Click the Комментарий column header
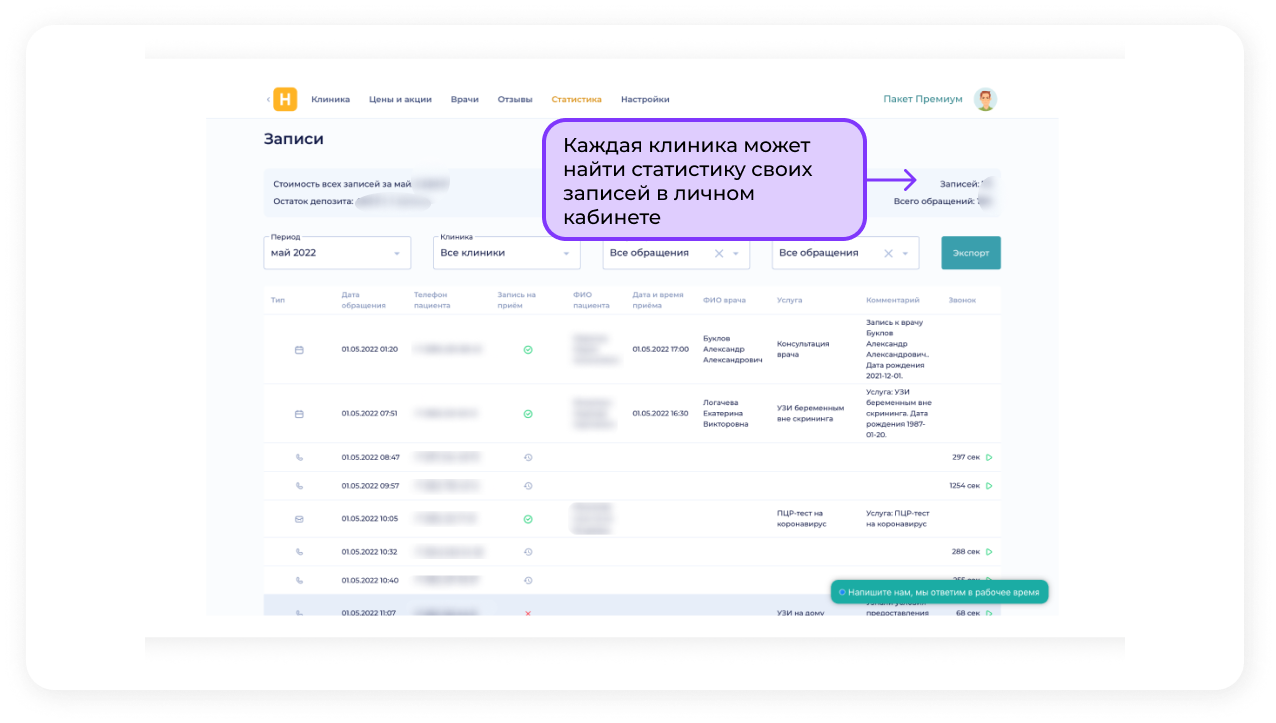 pos(893,300)
